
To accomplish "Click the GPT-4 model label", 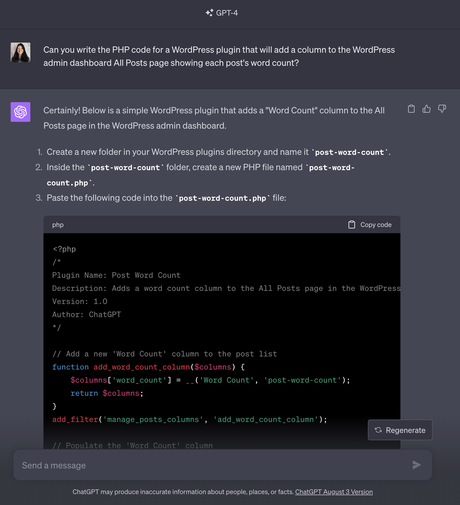I will pyautogui.click(x=227, y=13).
